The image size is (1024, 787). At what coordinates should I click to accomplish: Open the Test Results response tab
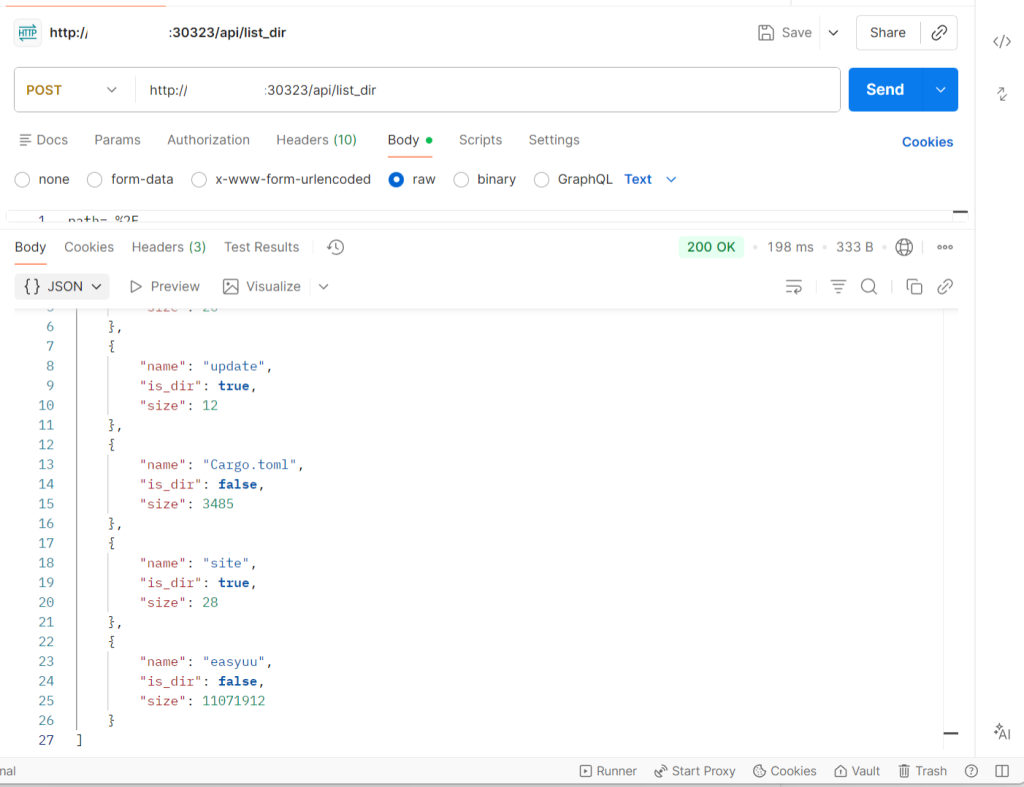[x=261, y=247]
